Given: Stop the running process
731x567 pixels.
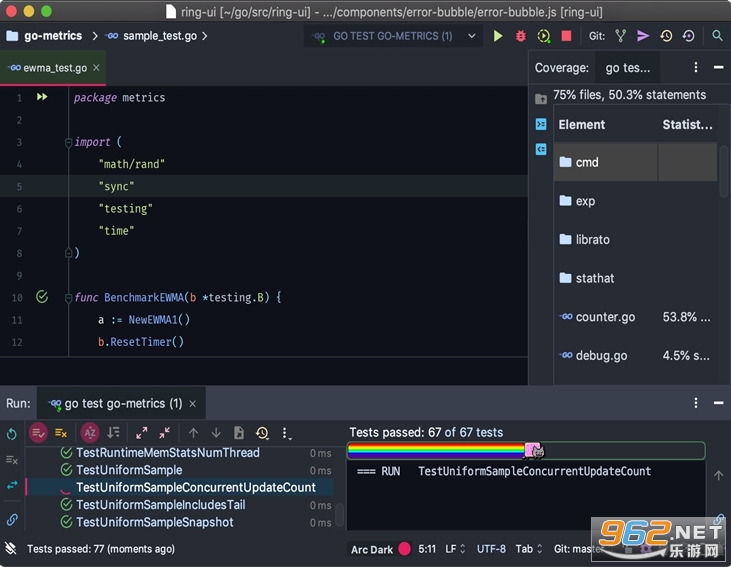Looking at the screenshot, I should pyautogui.click(x=566, y=36).
